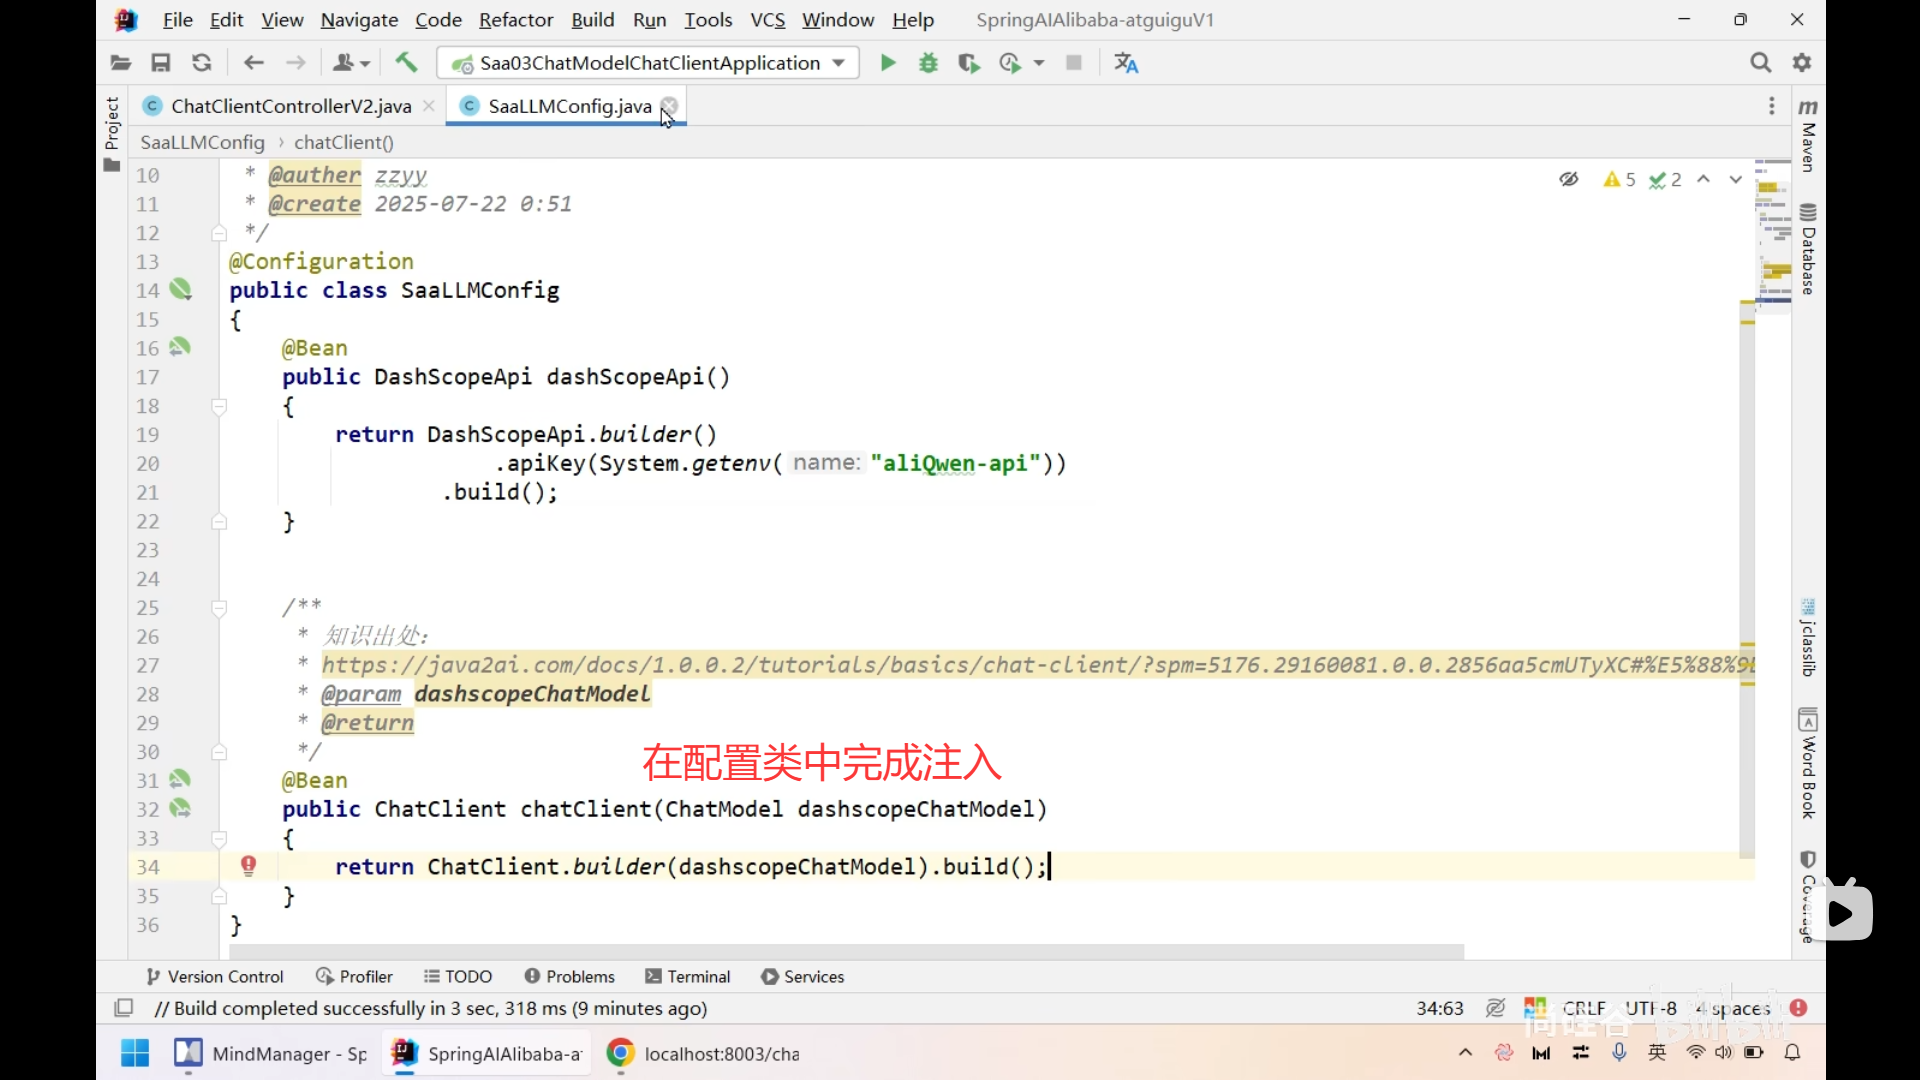Expand the profiler run options arrow
1920x1080 pixels.
click(1039, 63)
